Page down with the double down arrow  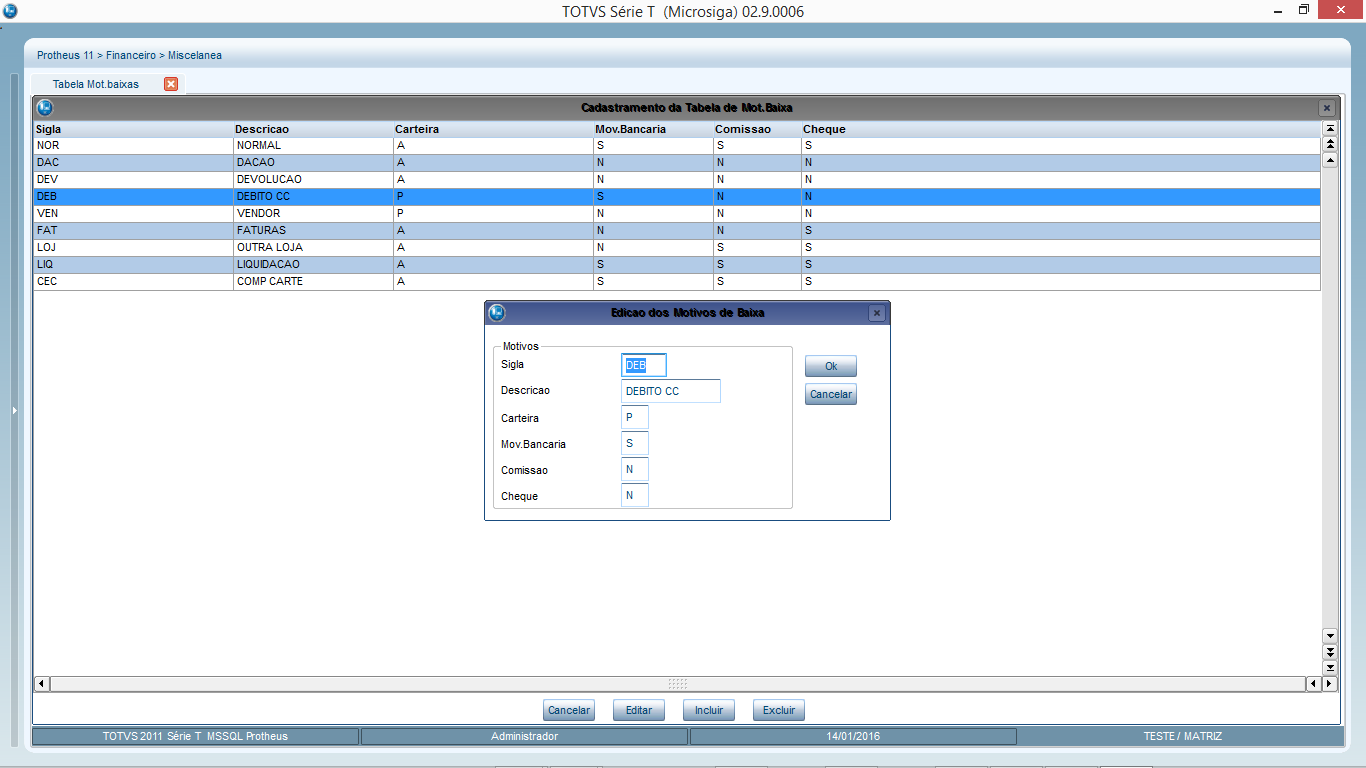pos(1330,652)
